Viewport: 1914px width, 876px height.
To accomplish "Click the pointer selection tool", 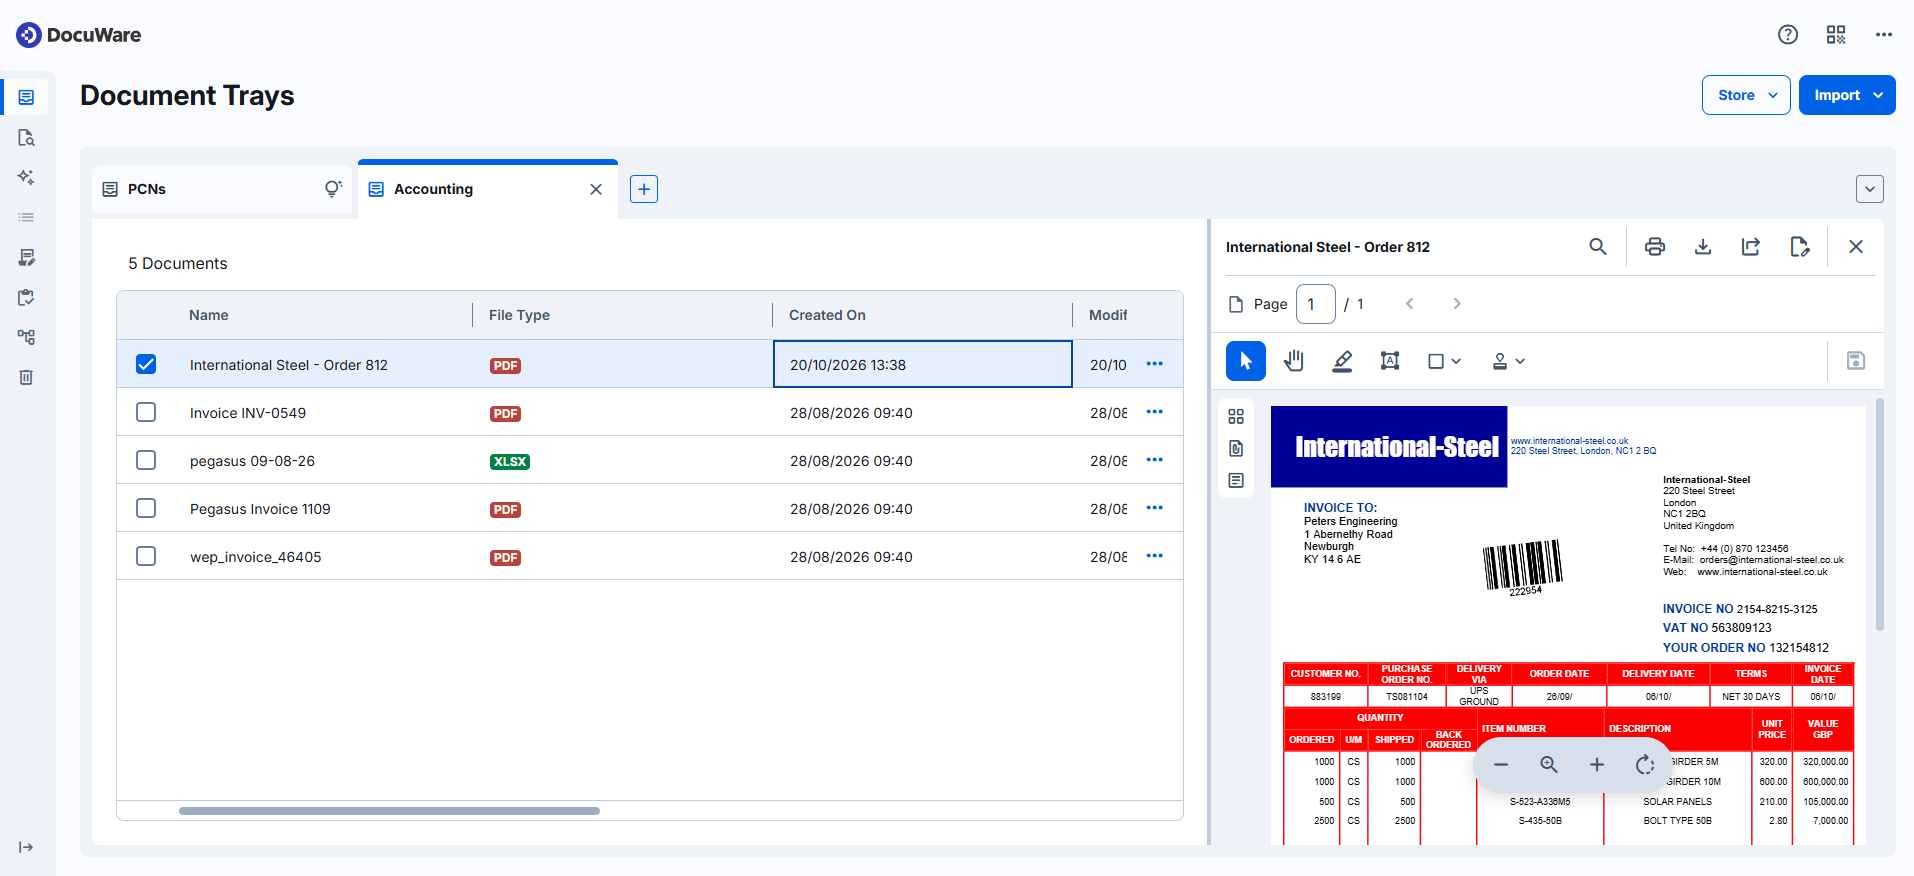I will (x=1246, y=361).
